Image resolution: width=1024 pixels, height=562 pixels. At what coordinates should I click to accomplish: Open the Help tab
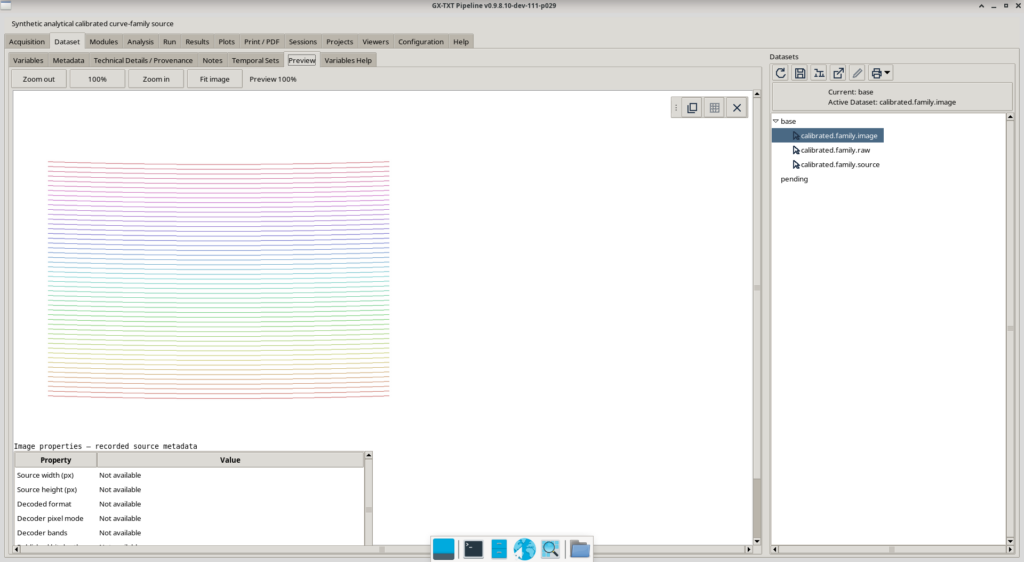(x=461, y=42)
